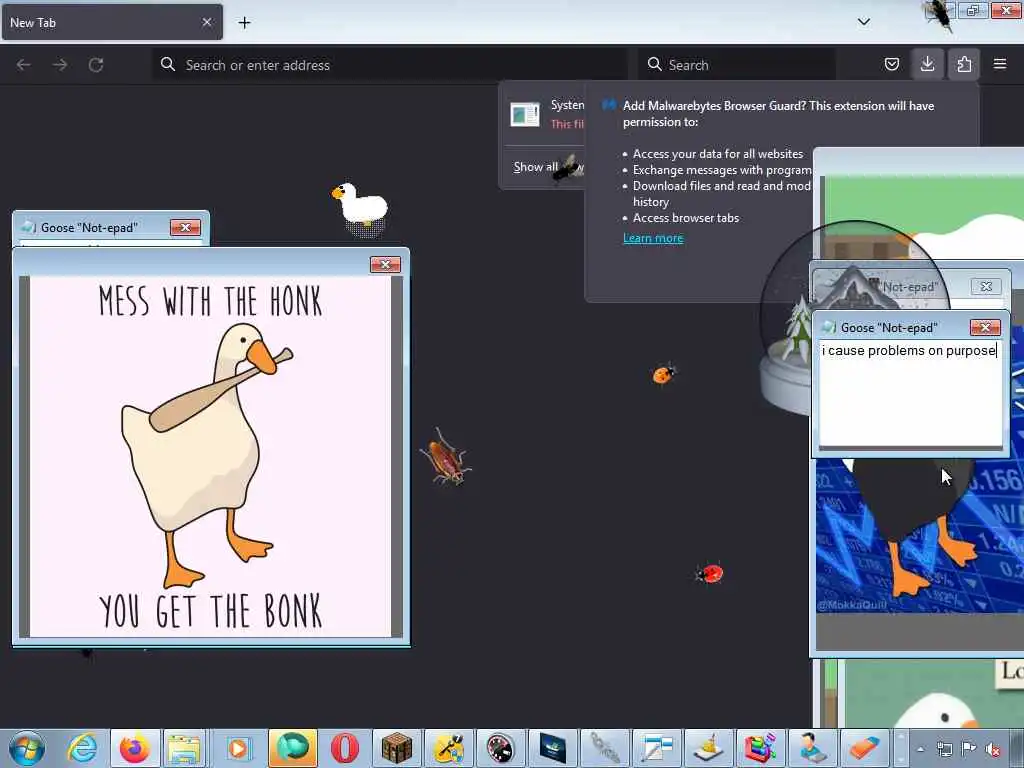
Task: Expand the list all tabs chevron
Action: pyautogui.click(x=863, y=22)
